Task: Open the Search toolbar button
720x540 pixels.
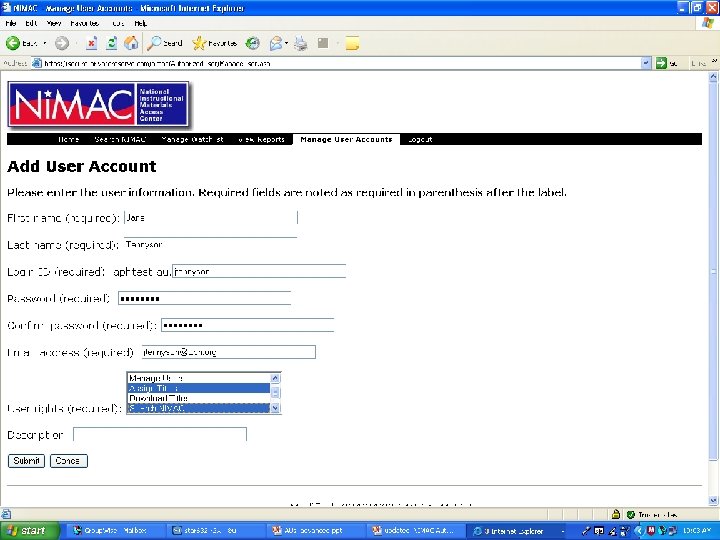Action: (165, 43)
